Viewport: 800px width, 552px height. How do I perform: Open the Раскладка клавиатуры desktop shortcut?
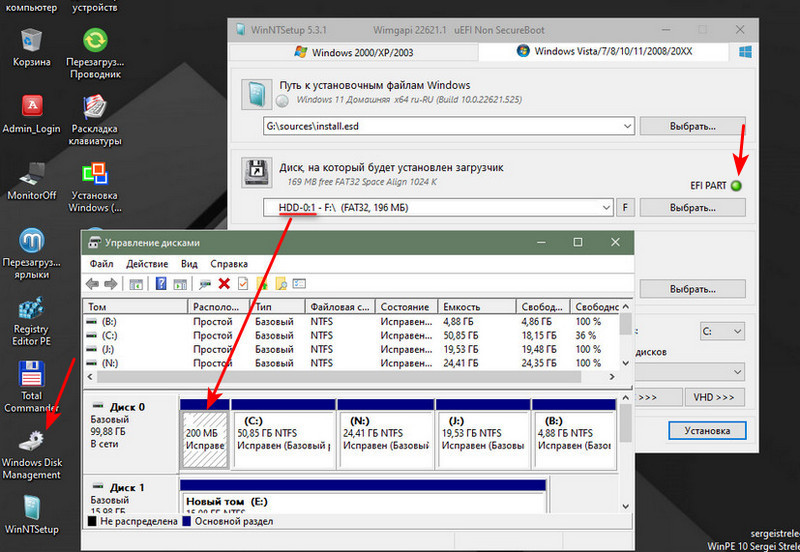95,120
